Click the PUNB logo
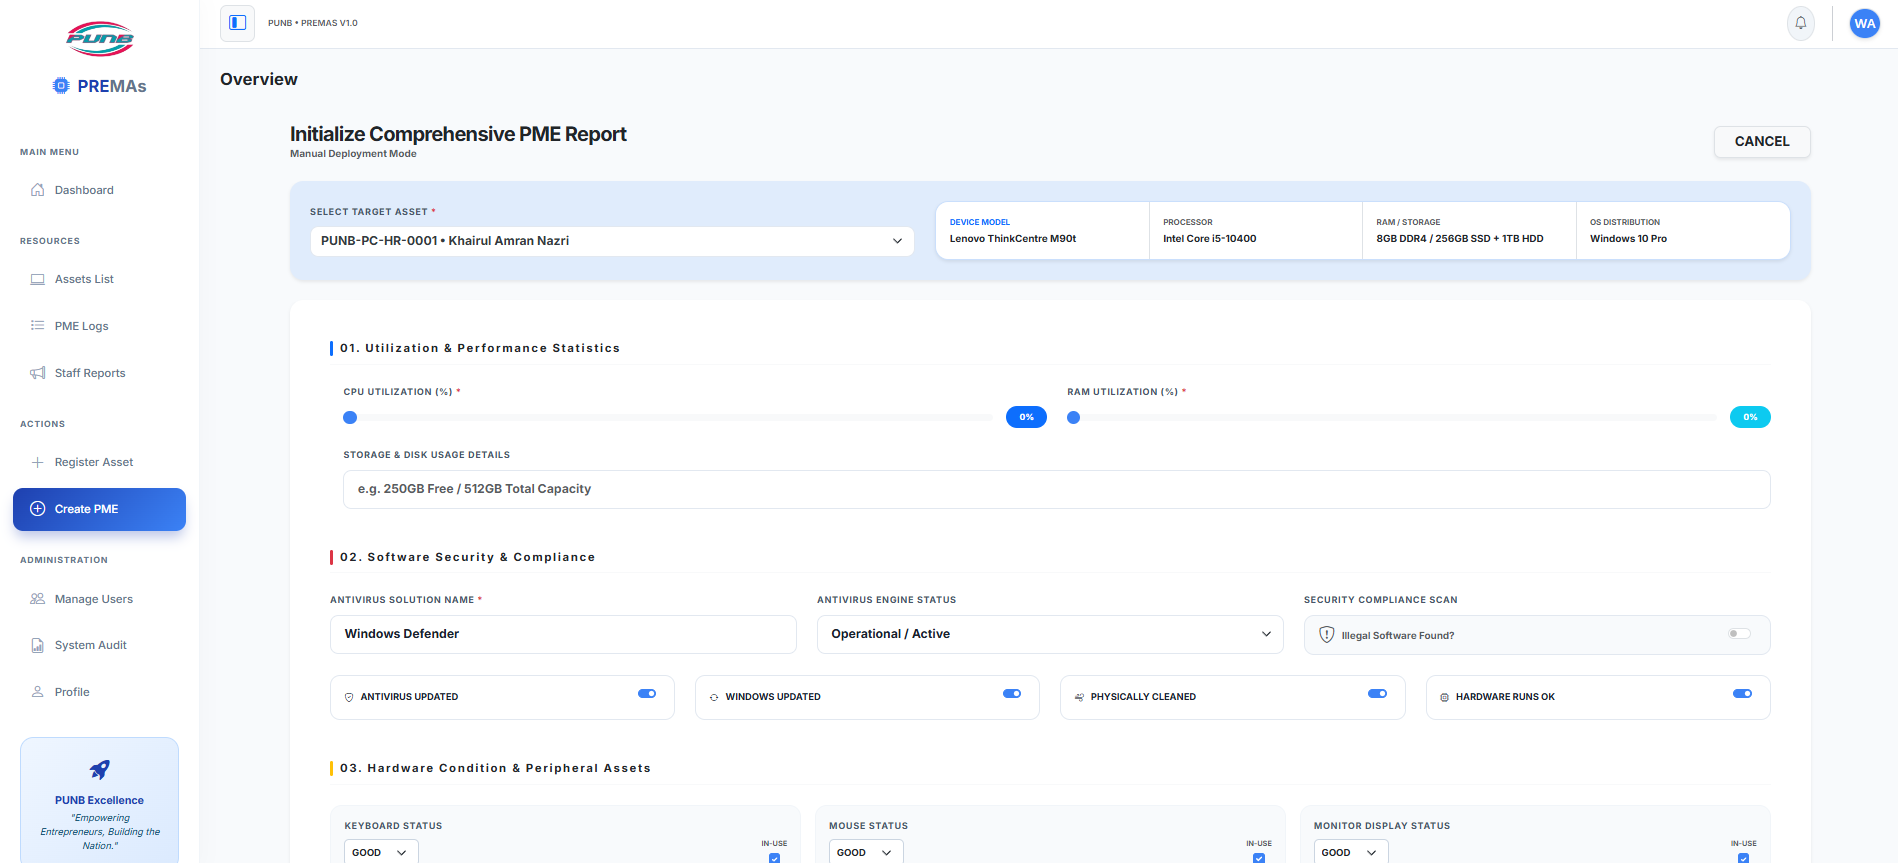This screenshot has width=1898, height=863. (x=100, y=39)
